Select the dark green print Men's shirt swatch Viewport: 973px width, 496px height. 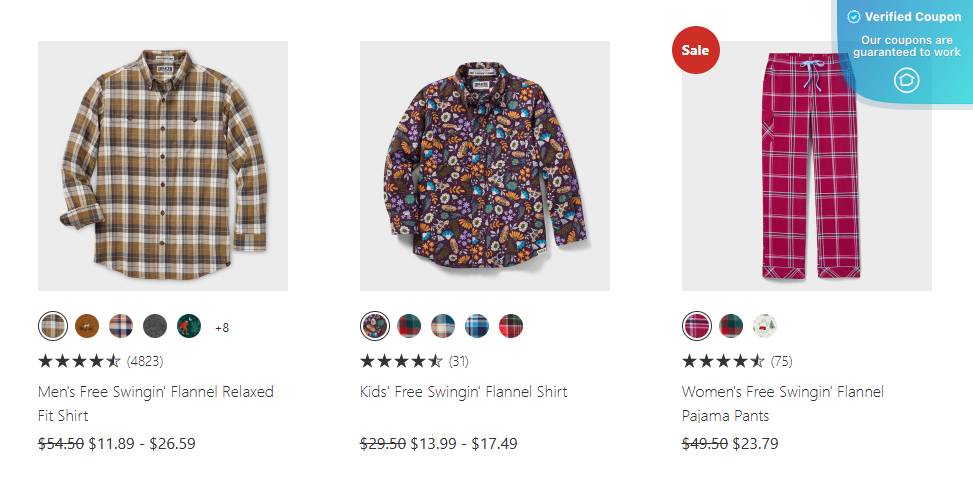(x=189, y=326)
